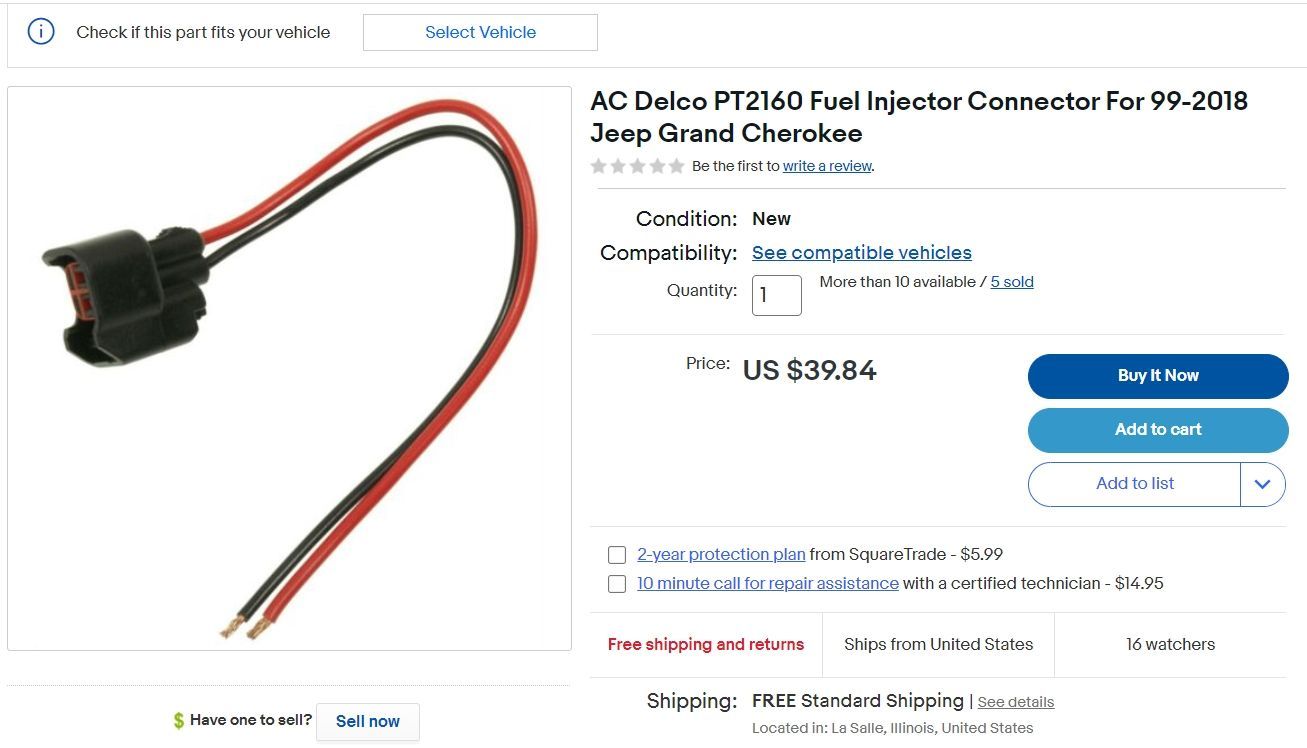
Task: Expand the Add to list dropdown arrow
Action: click(1262, 484)
